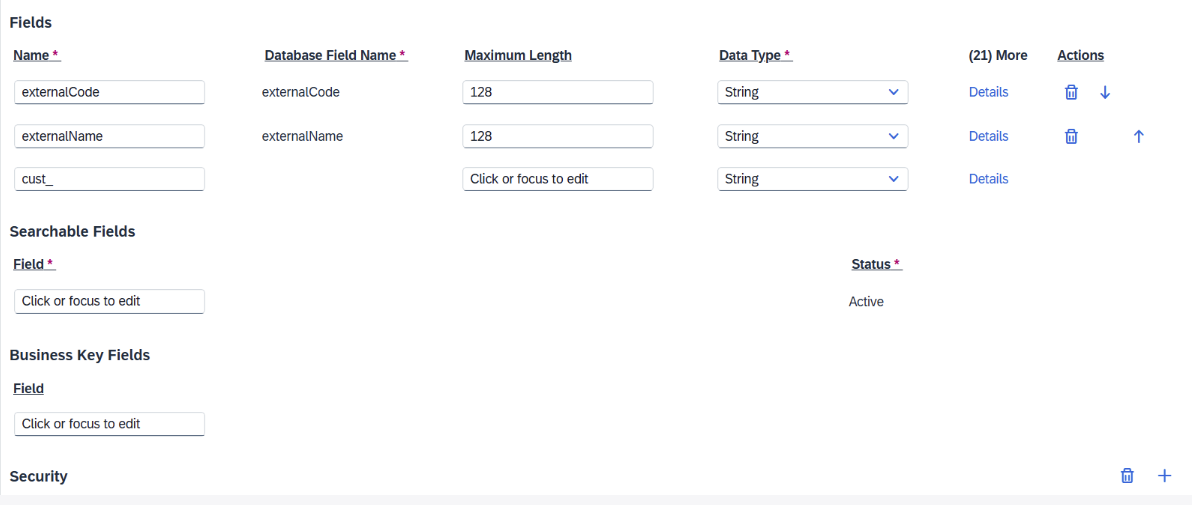Delete the externalName field row
Image resolution: width=1192 pixels, height=505 pixels.
pos(1070,136)
